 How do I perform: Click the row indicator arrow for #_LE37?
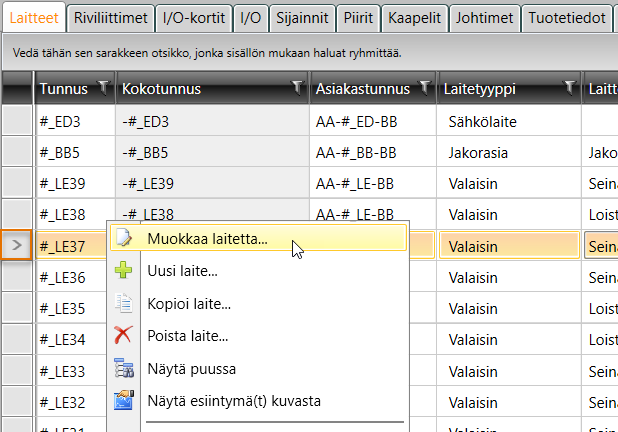[x=17, y=244]
